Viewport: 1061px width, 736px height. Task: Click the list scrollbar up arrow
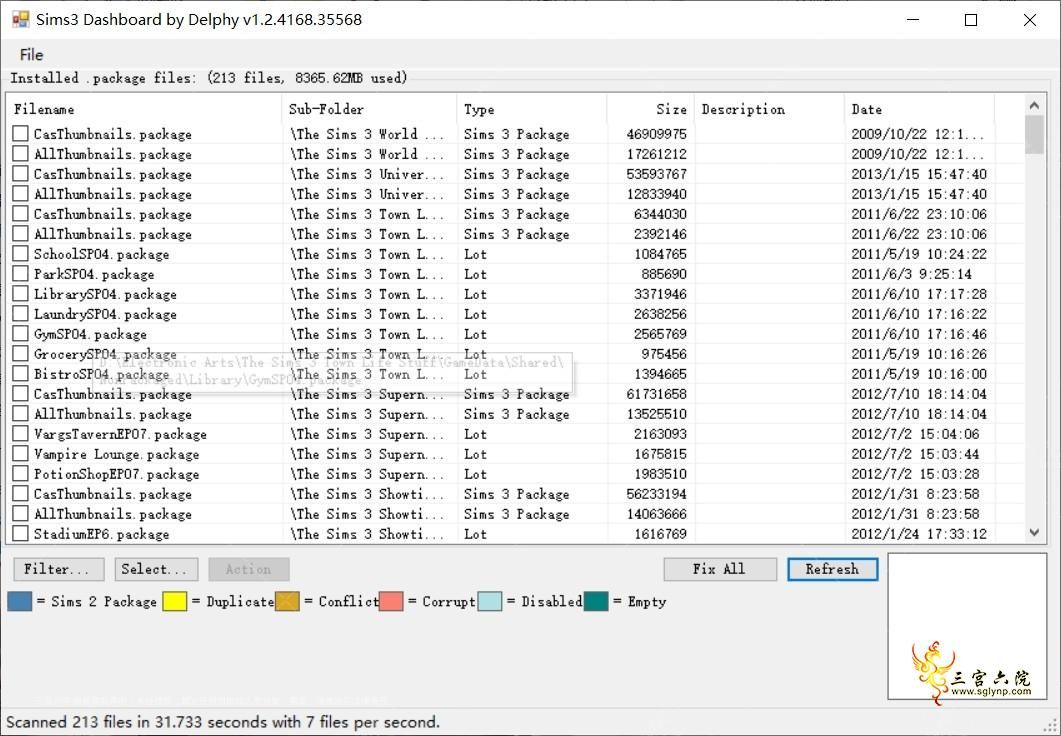pyautogui.click(x=1034, y=106)
